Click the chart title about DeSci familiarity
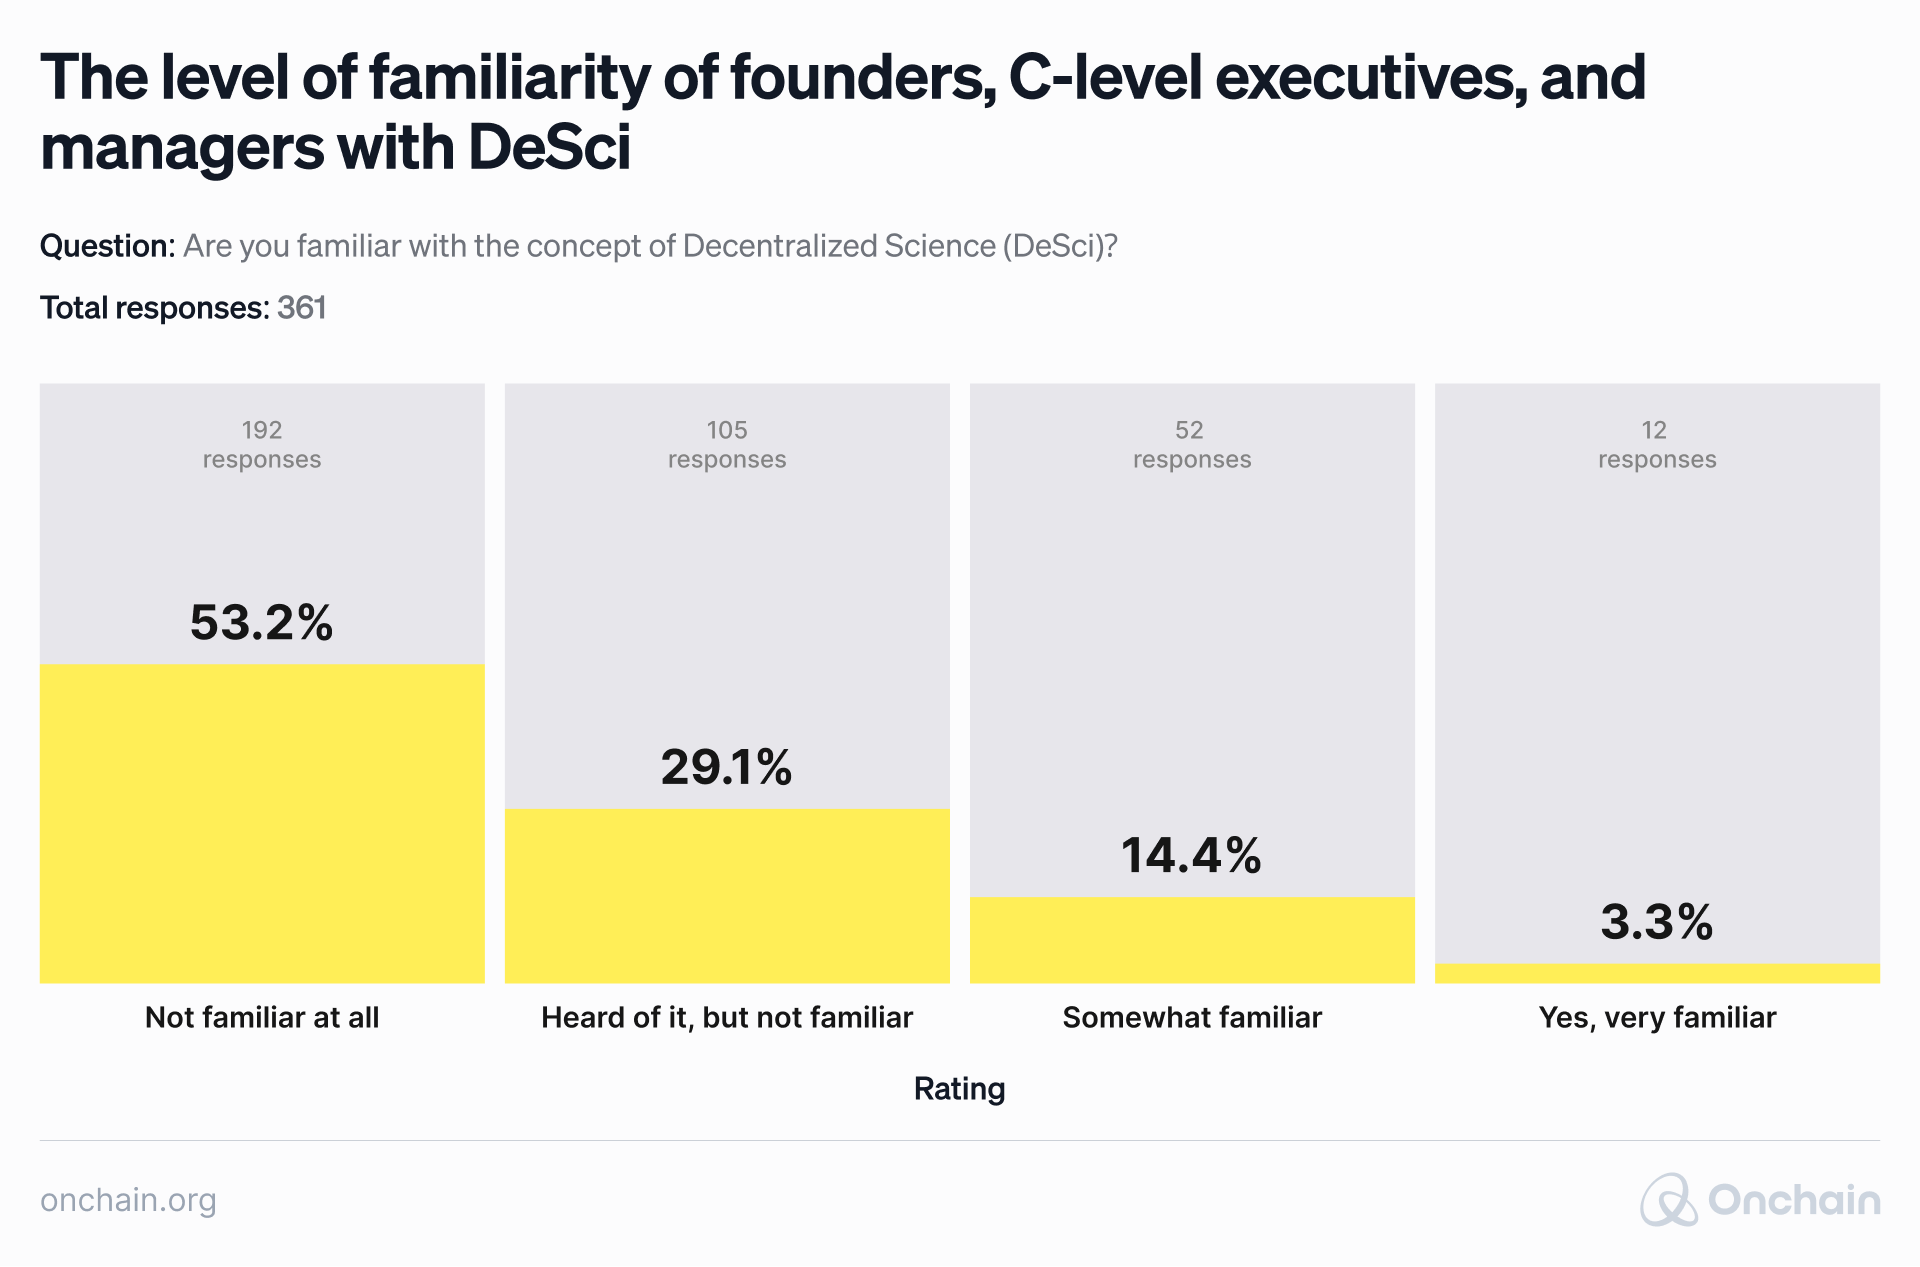 (842, 112)
